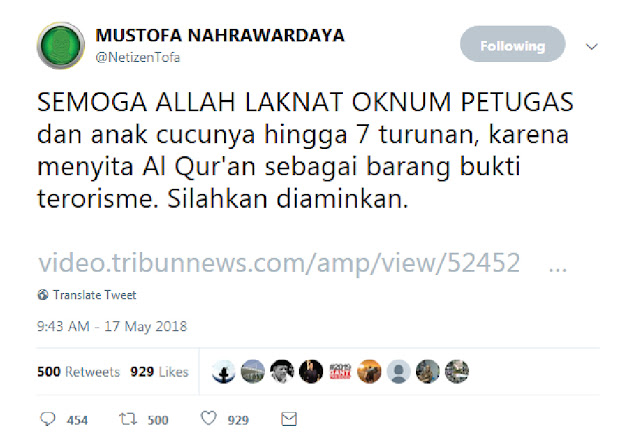Like the tweet with the heart icon
640x442 pixels.
[x=209, y=418]
